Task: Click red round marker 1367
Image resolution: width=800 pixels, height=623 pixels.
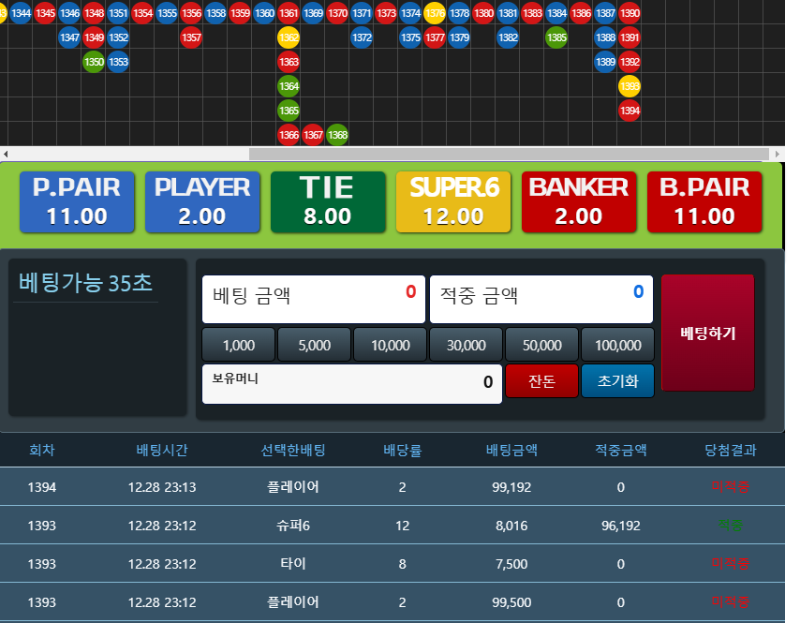Action: click(x=313, y=135)
